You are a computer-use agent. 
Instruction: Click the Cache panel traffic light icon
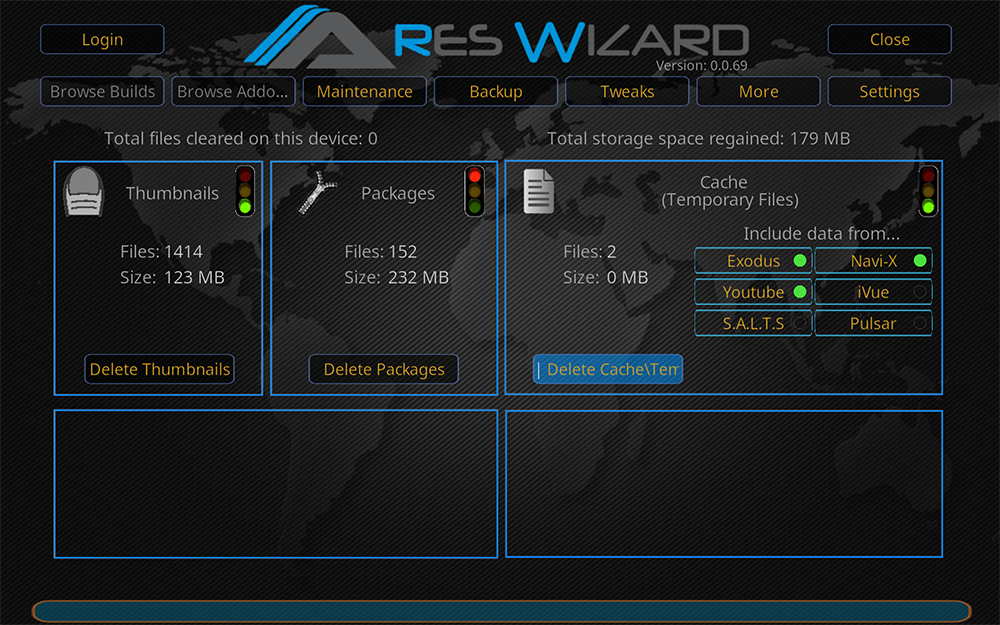(x=929, y=191)
